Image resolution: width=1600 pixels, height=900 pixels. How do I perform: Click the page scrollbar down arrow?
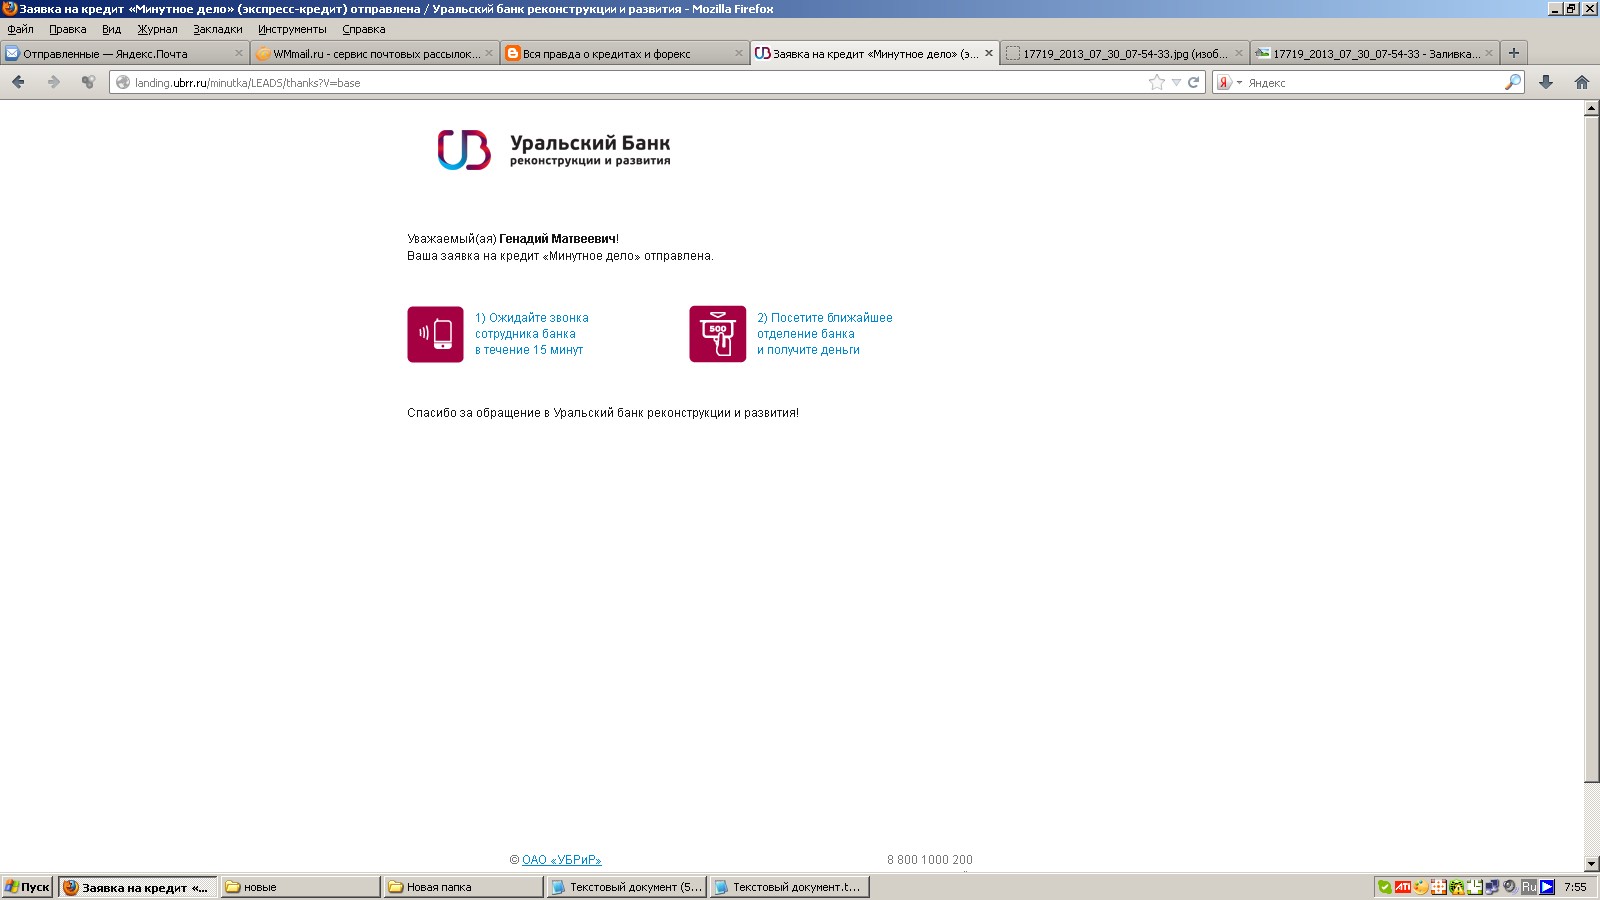coord(1592,864)
